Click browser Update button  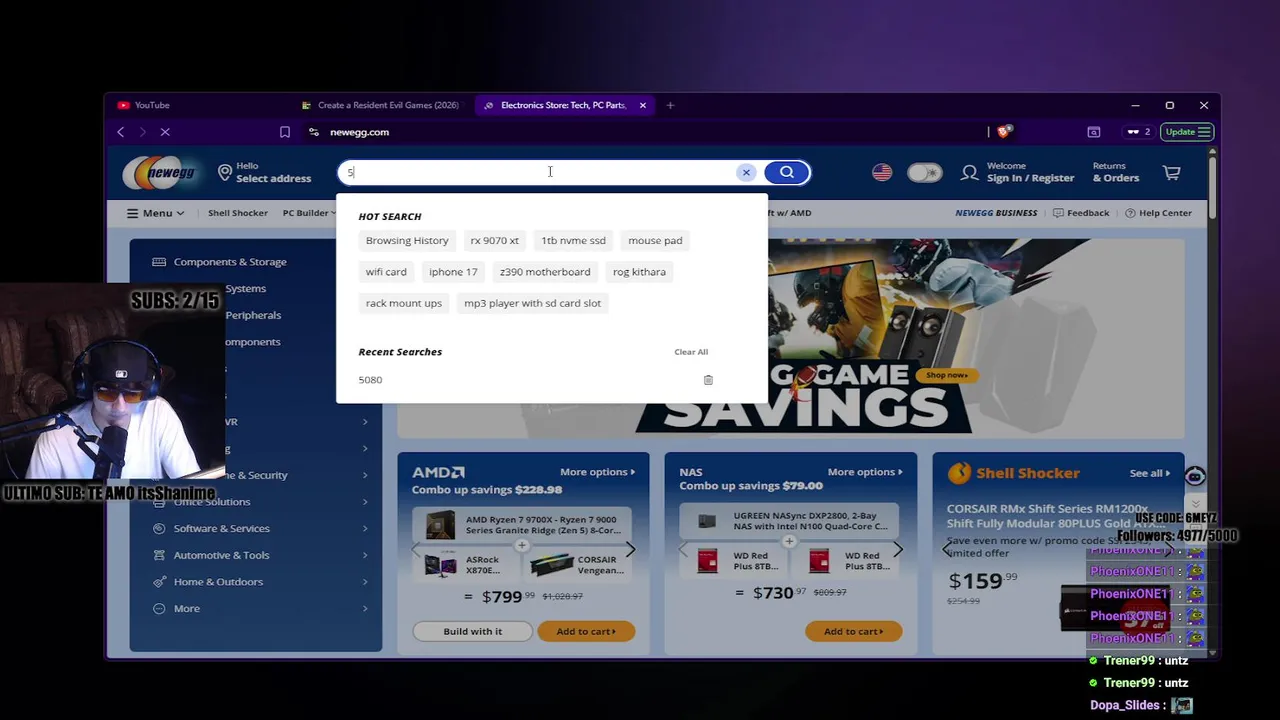click(x=1188, y=132)
